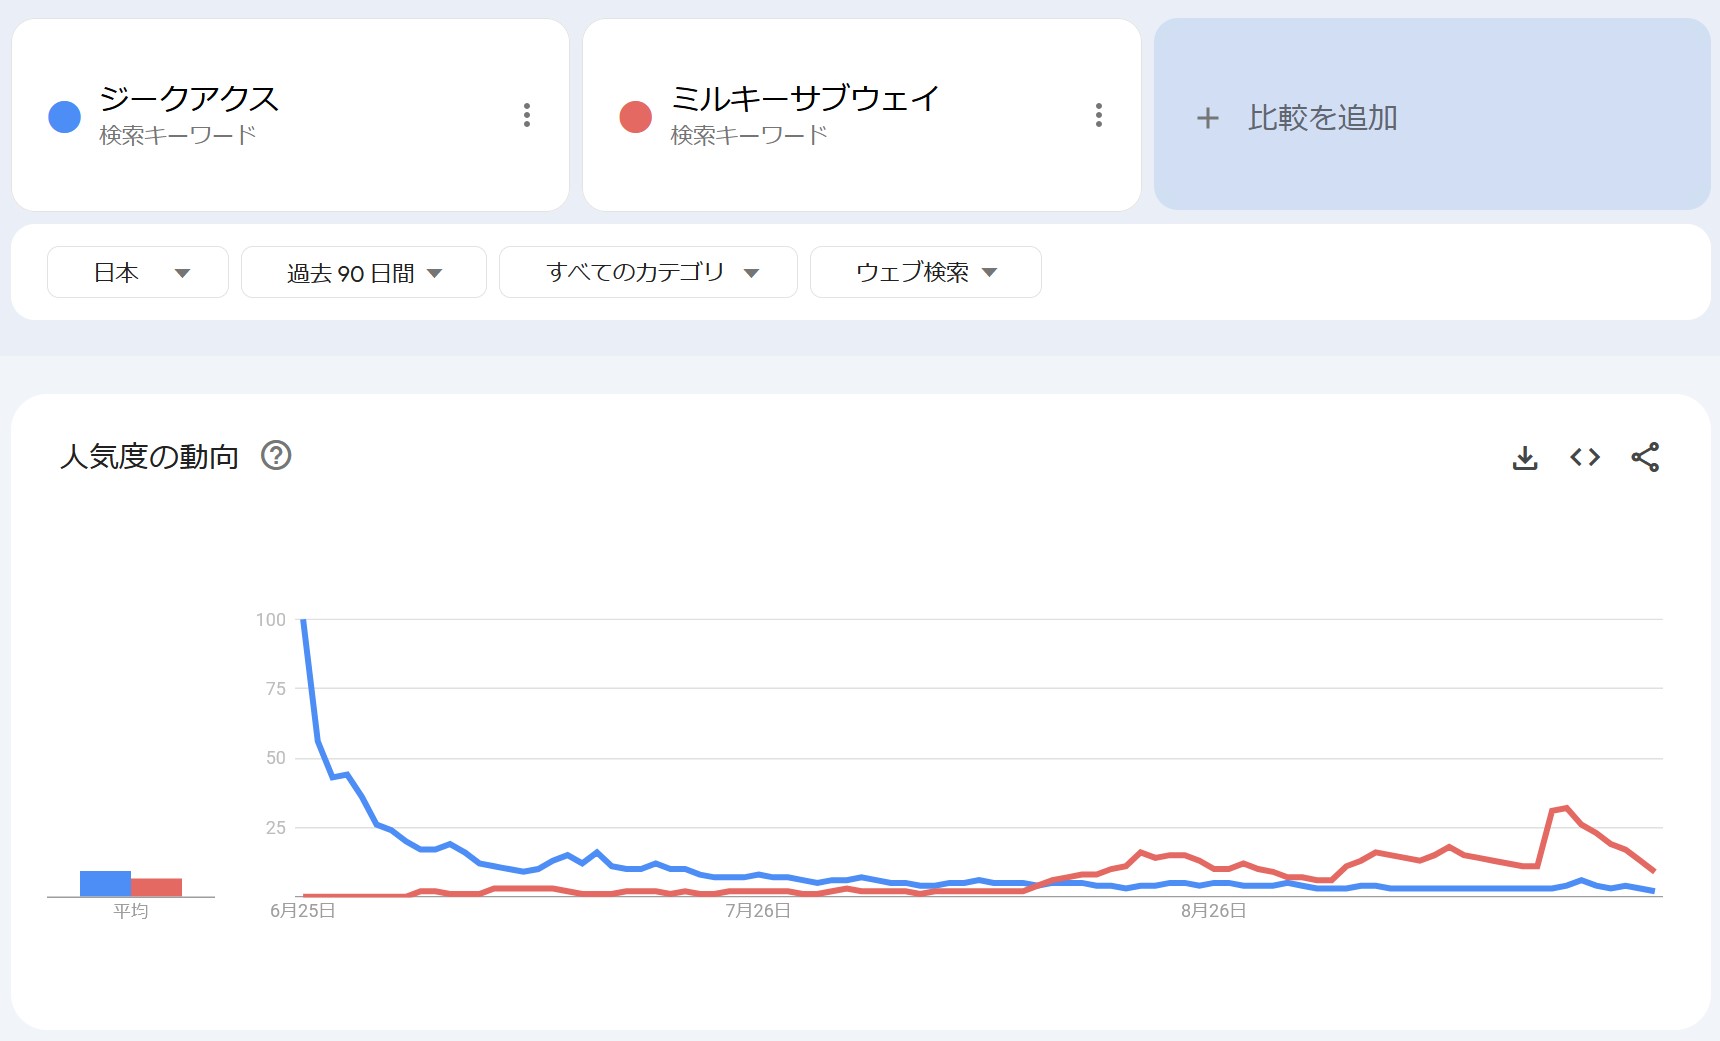Viewport: 1720px width, 1041px height.
Task: Share the popularity trend chart
Action: [x=1645, y=458]
